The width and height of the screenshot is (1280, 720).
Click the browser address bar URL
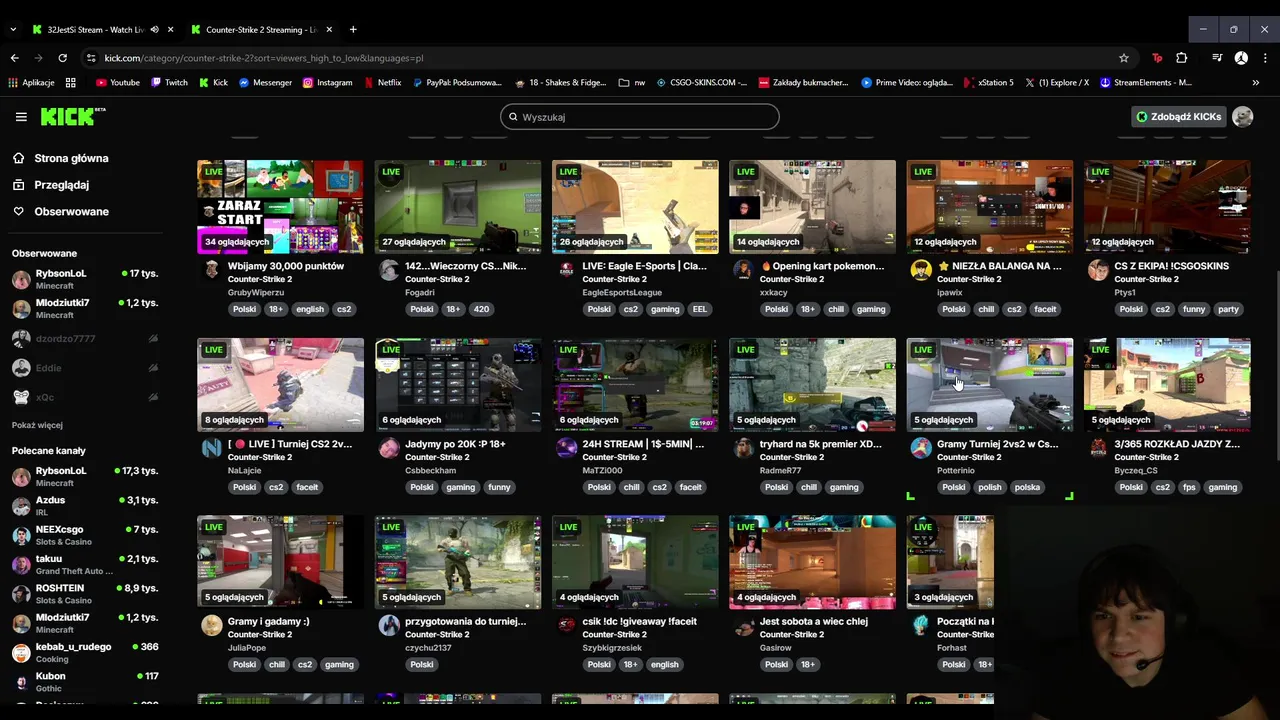pyautogui.click(x=264, y=58)
